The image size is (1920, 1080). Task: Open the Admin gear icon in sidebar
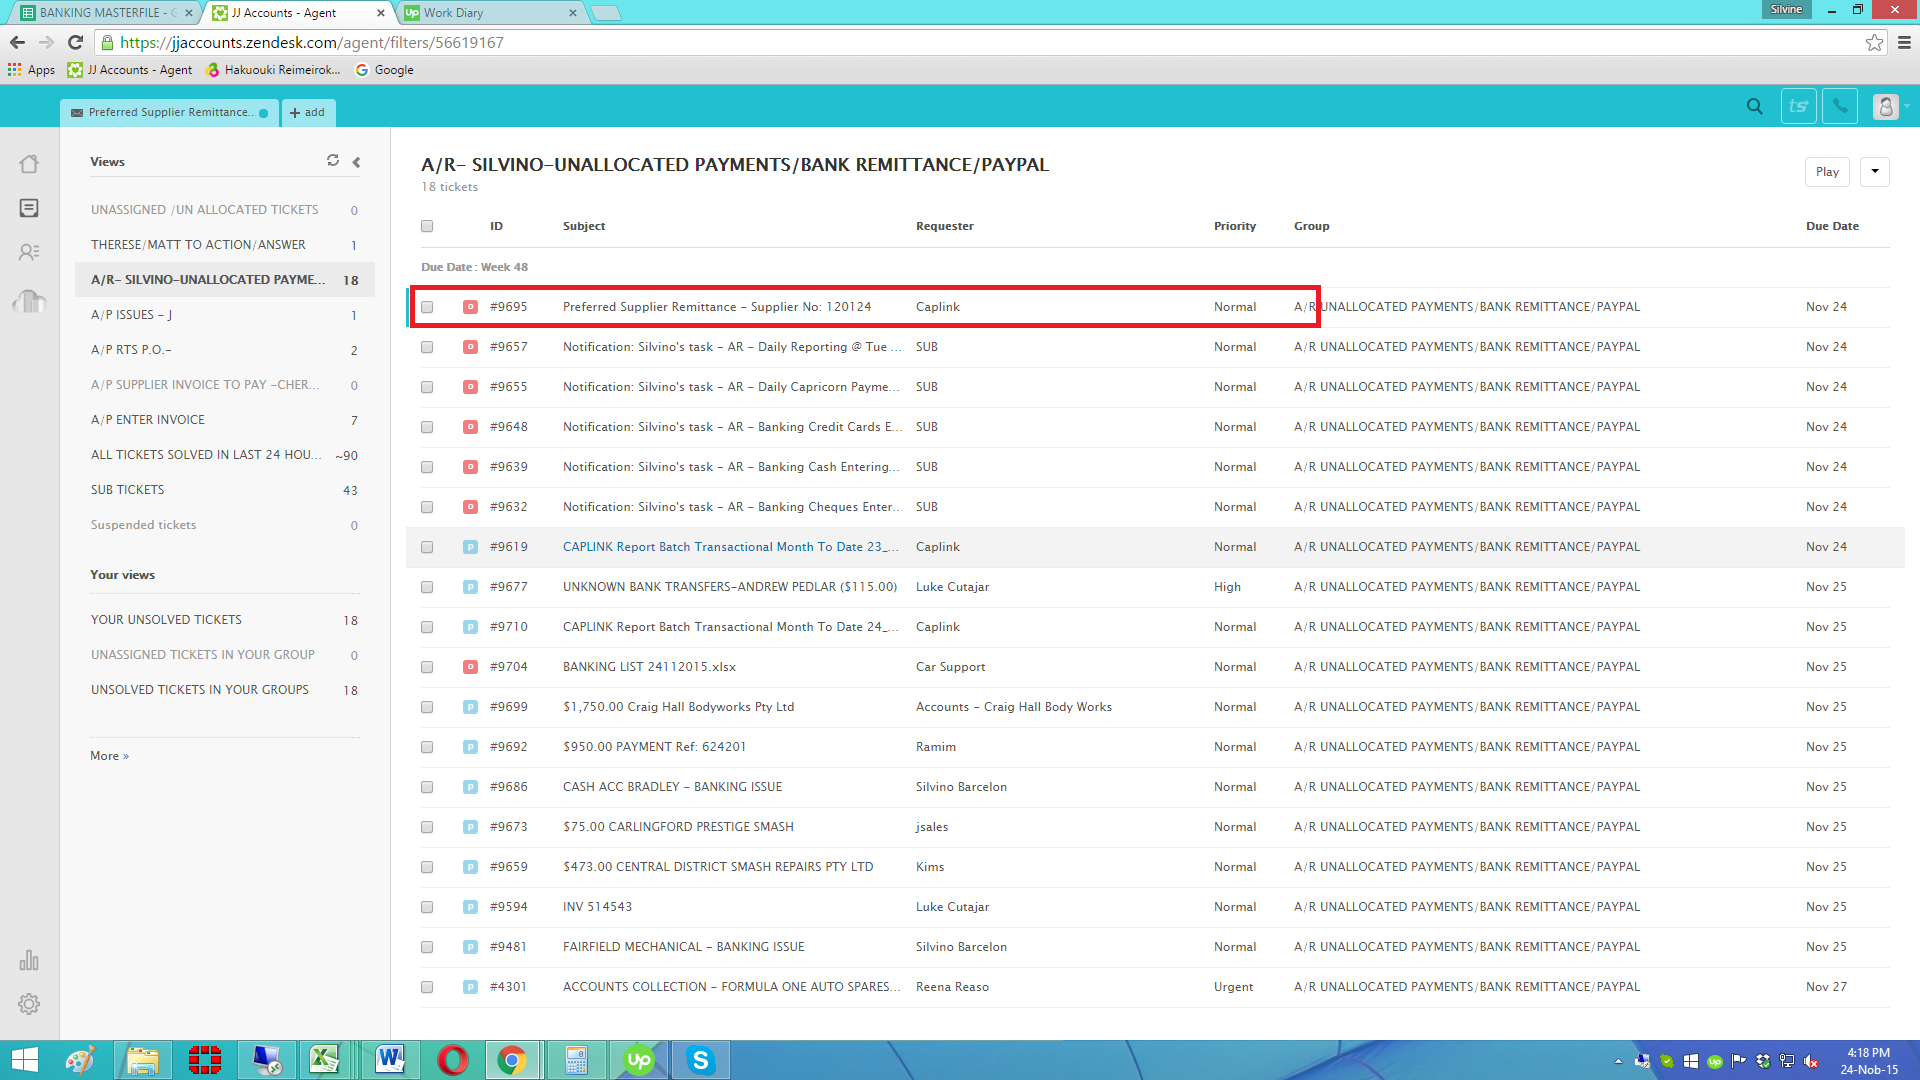pos(29,1004)
